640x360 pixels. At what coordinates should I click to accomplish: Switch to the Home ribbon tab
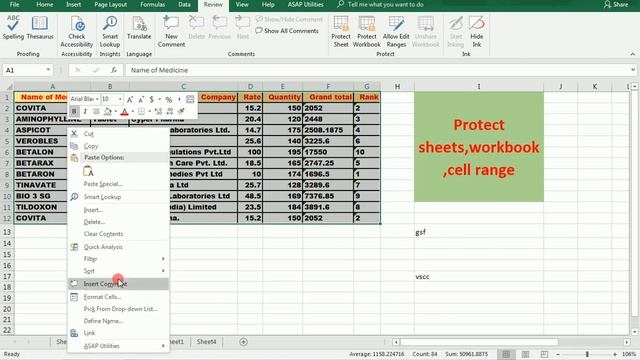(44, 4)
